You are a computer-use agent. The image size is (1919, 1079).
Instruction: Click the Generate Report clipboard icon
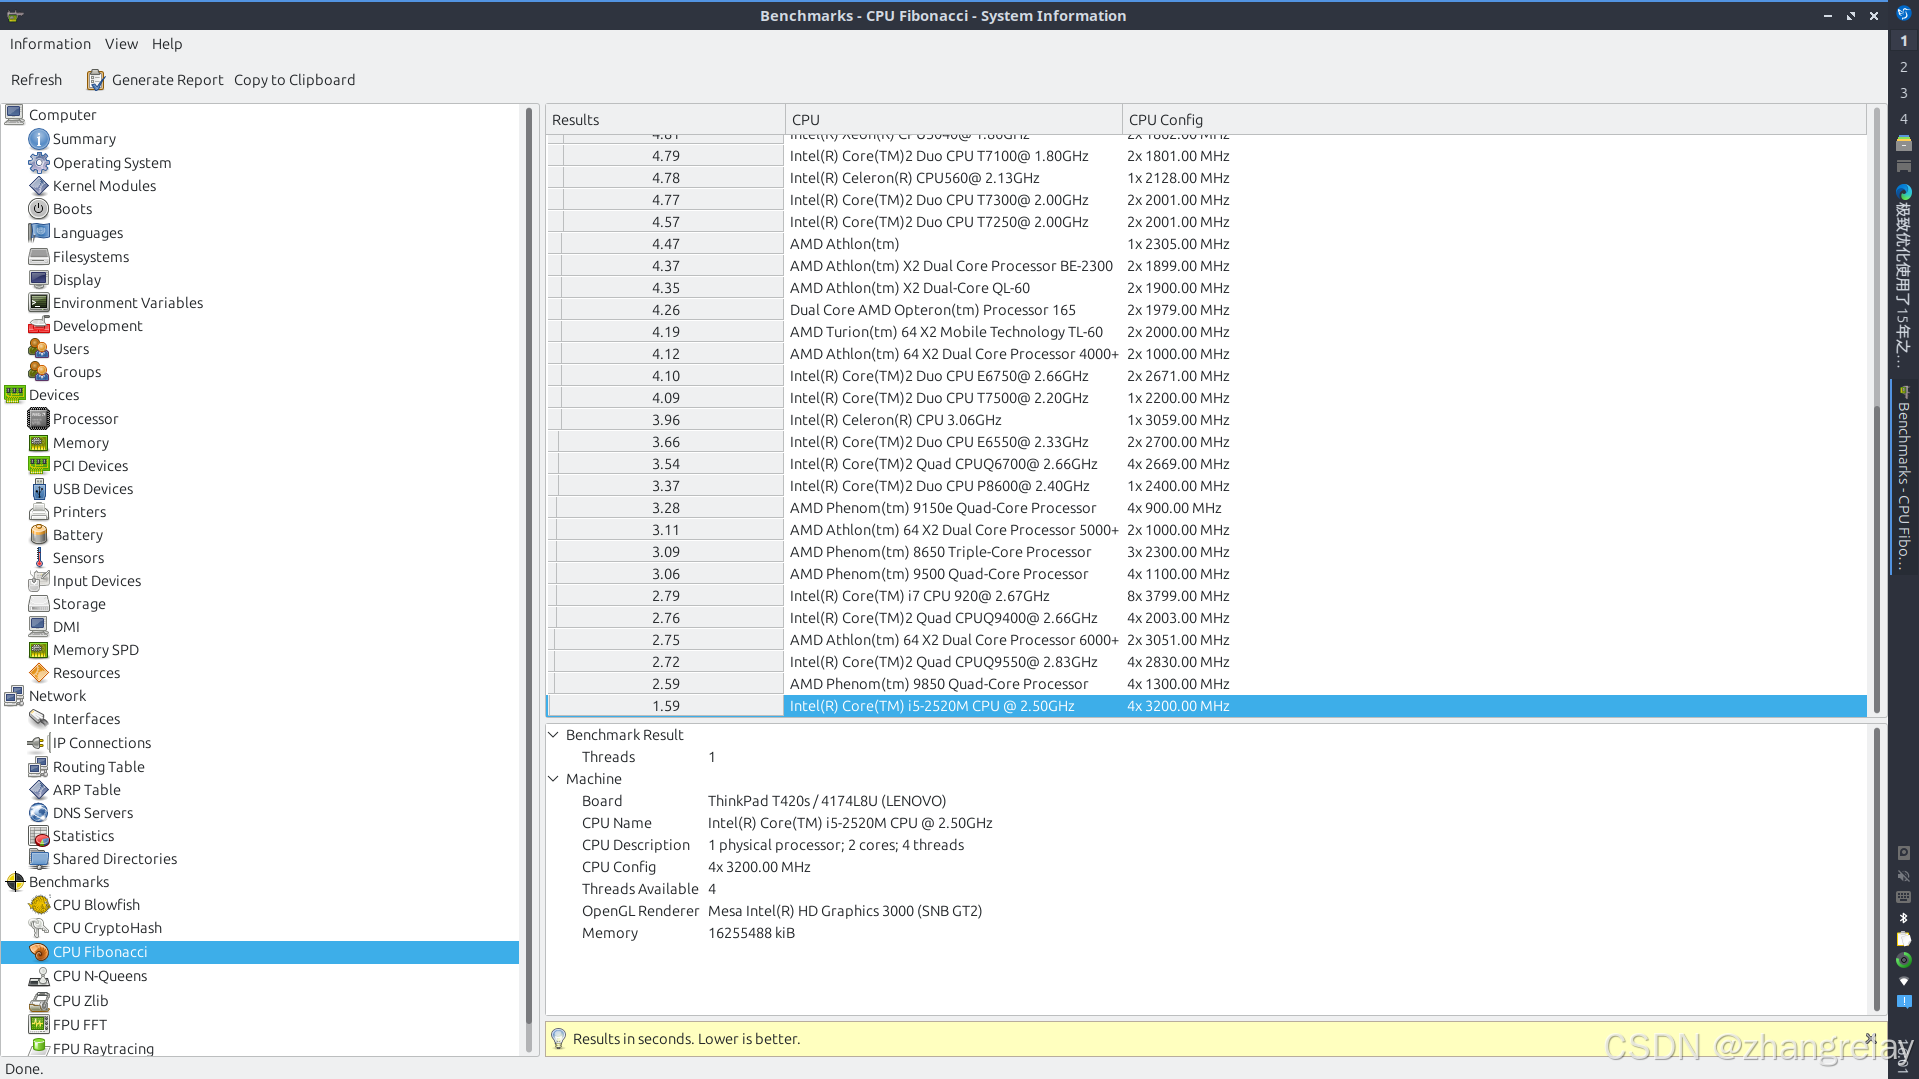(96, 80)
